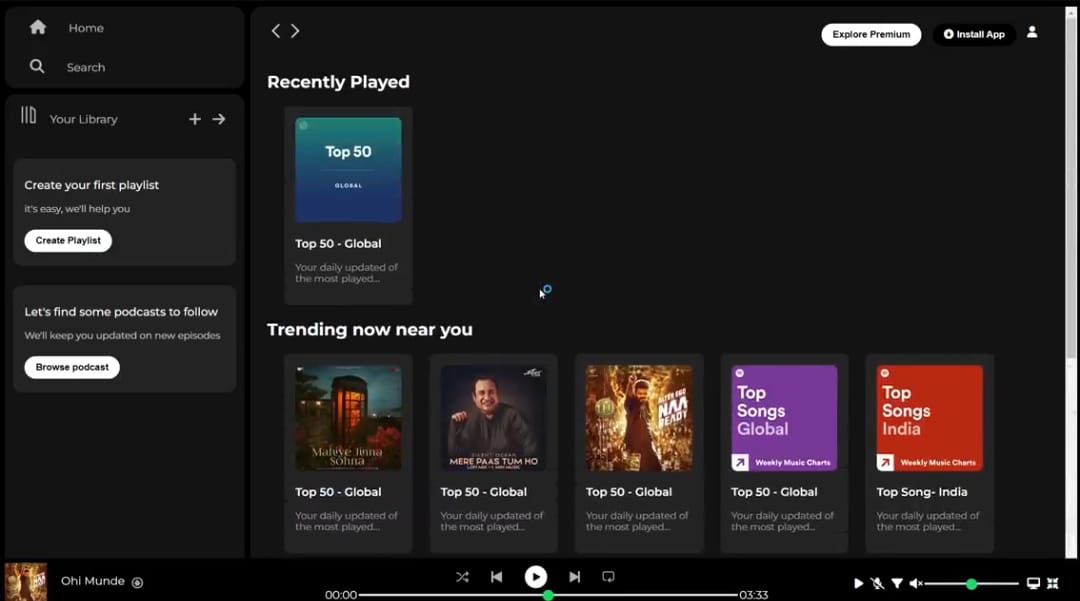Viewport: 1080px width, 601px height.
Task: Click the icon beside Ohi Munde title
Action: pyautogui.click(x=137, y=582)
